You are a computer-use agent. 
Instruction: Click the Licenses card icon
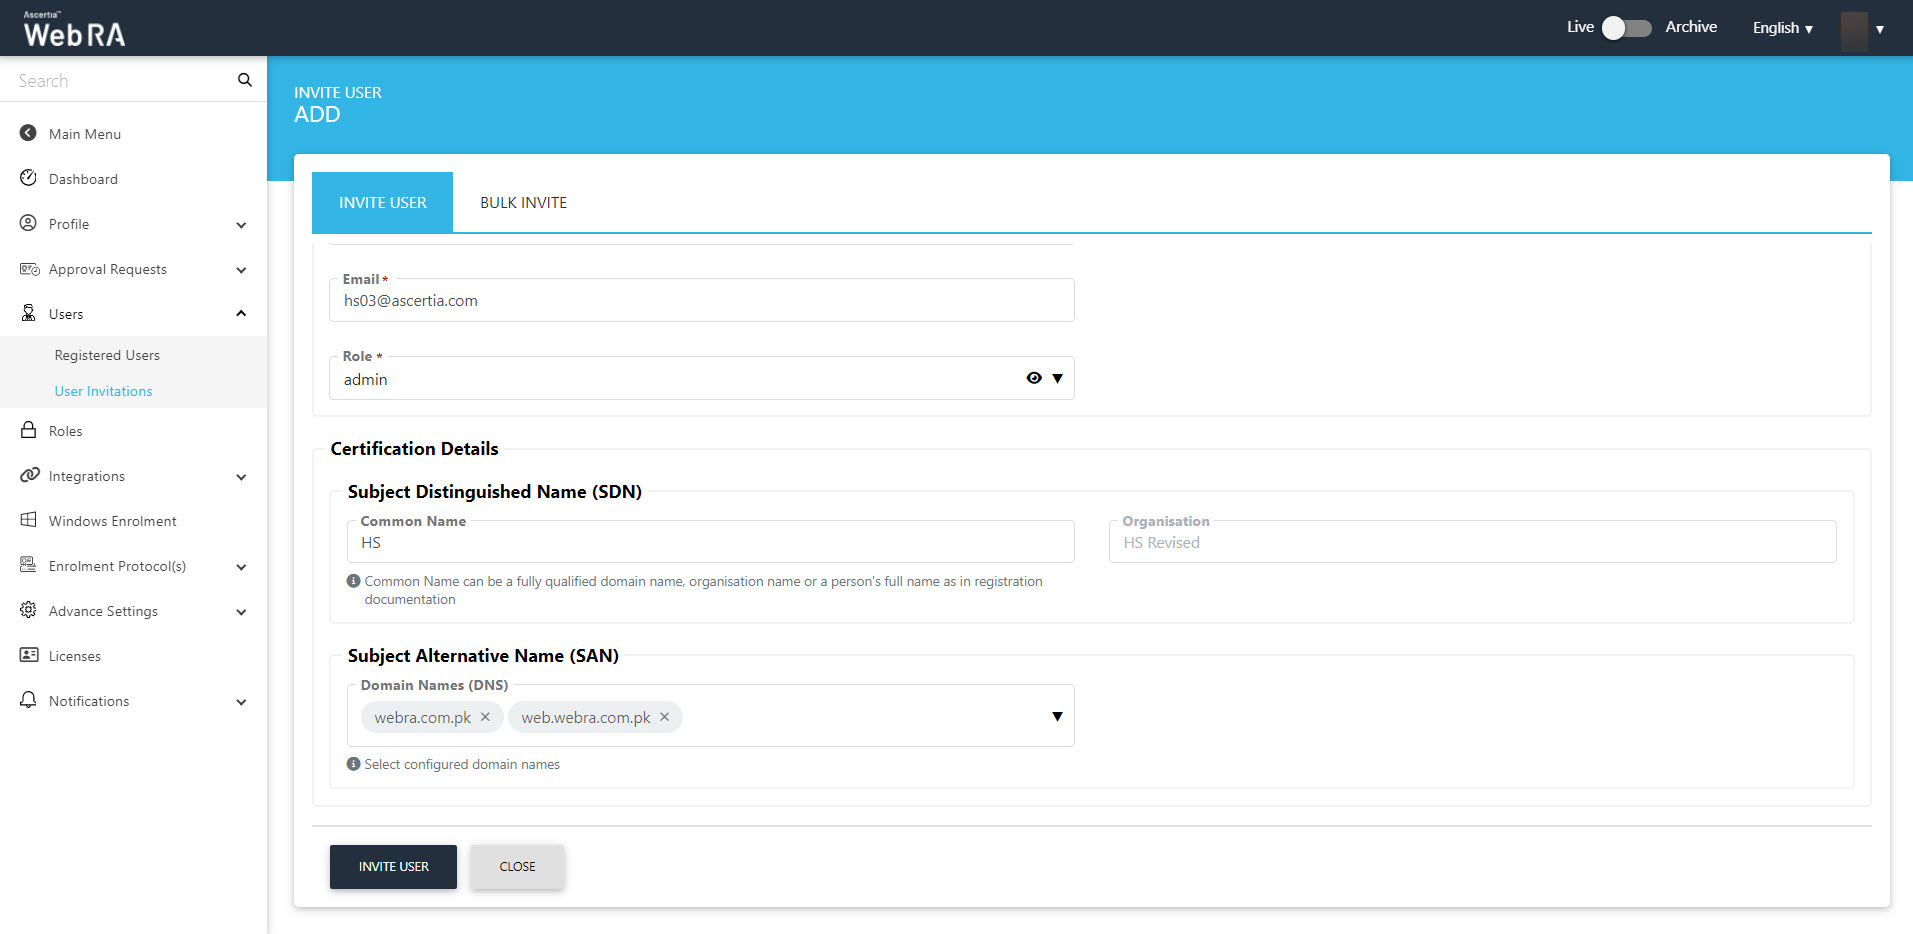[x=28, y=655]
